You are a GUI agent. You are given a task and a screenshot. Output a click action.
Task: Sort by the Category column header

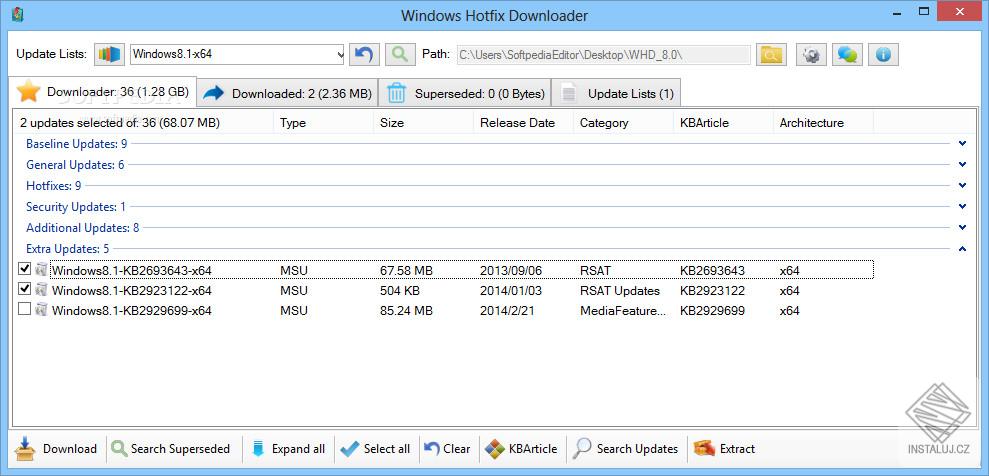click(623, 123)
